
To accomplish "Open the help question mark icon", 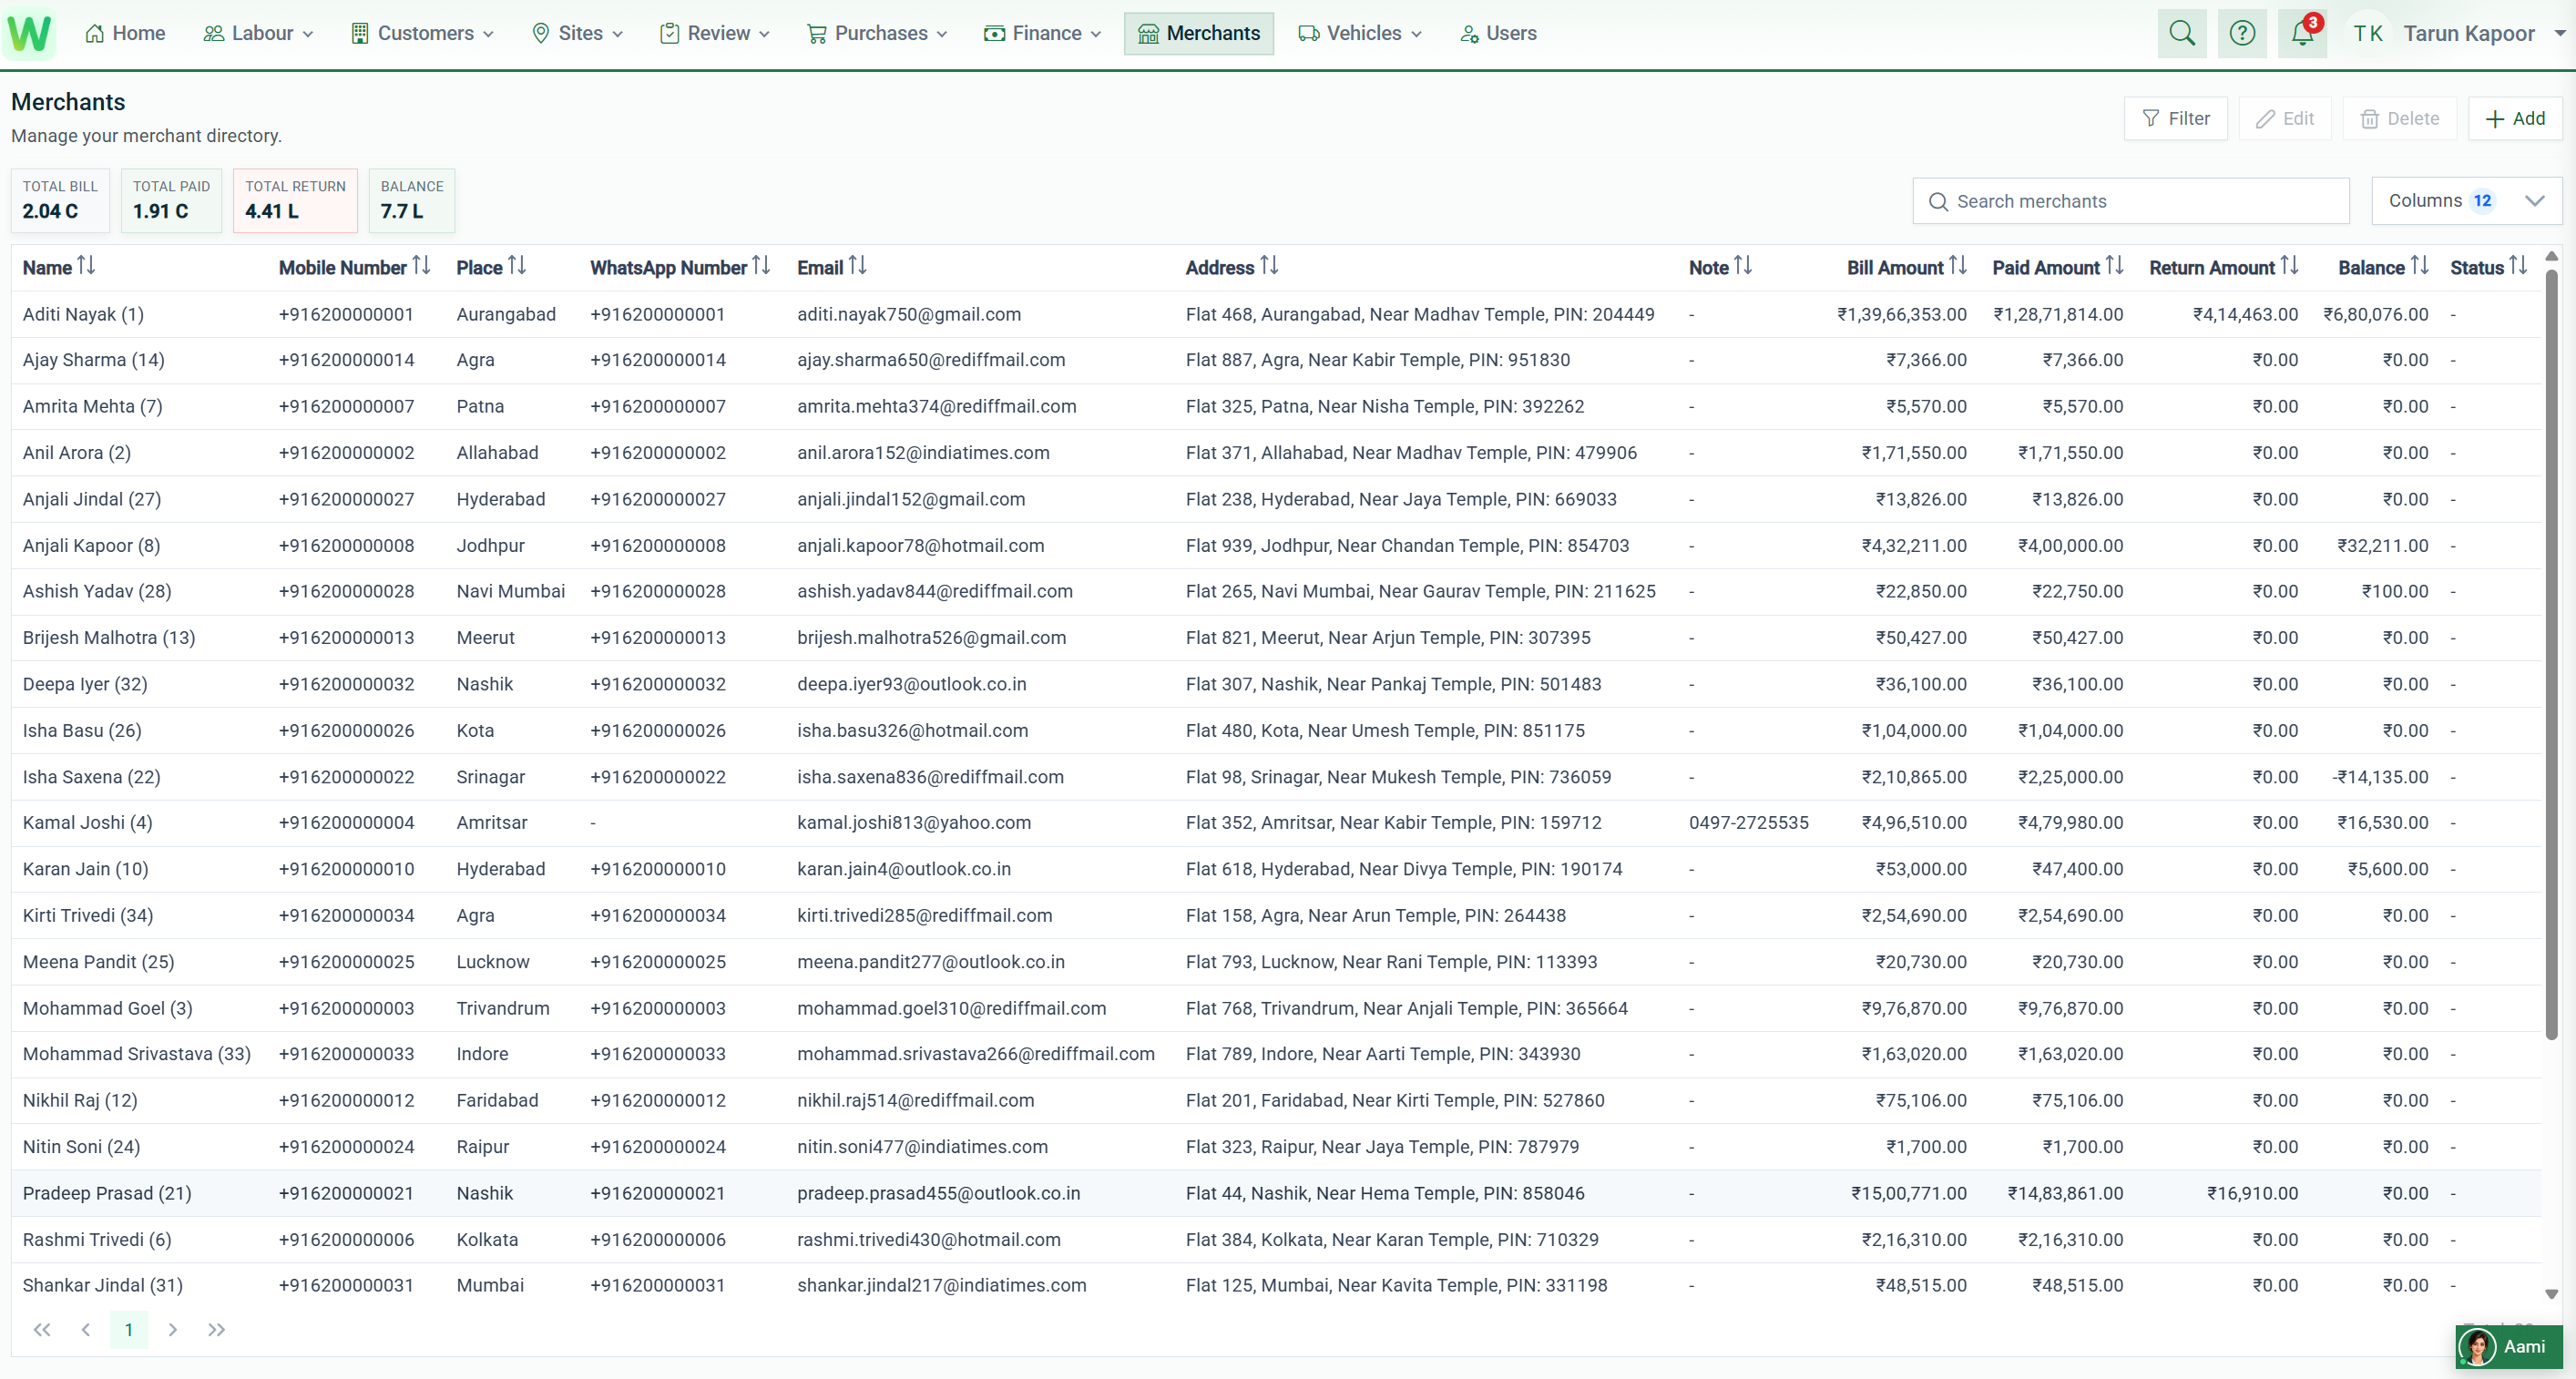I will click(2242, 33).
